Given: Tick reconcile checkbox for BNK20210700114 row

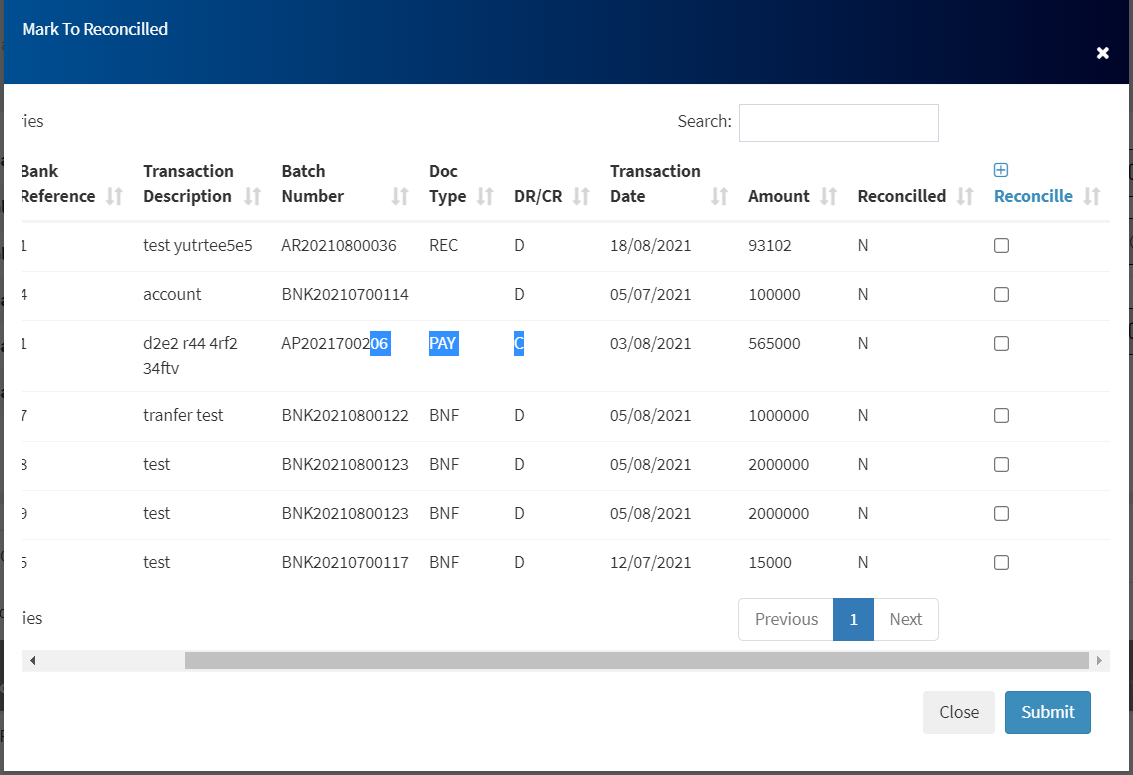Looking at the screenshot, I should click(1001, 295).
